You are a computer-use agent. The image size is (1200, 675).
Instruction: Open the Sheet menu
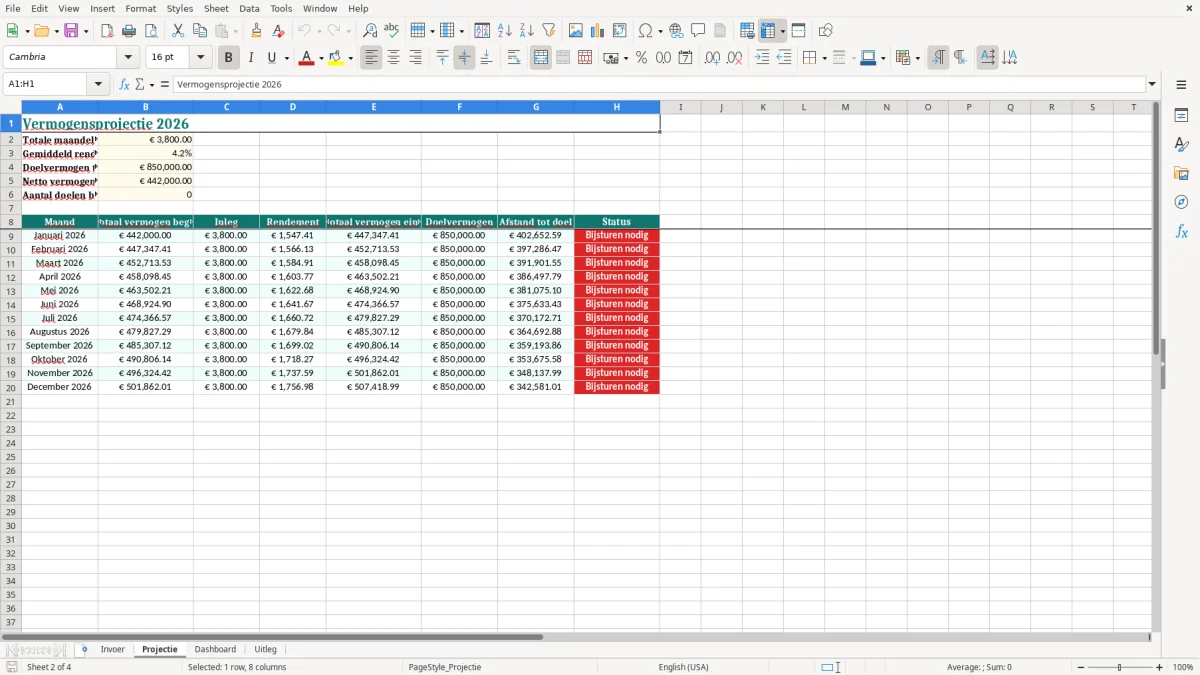pos(216,8)
